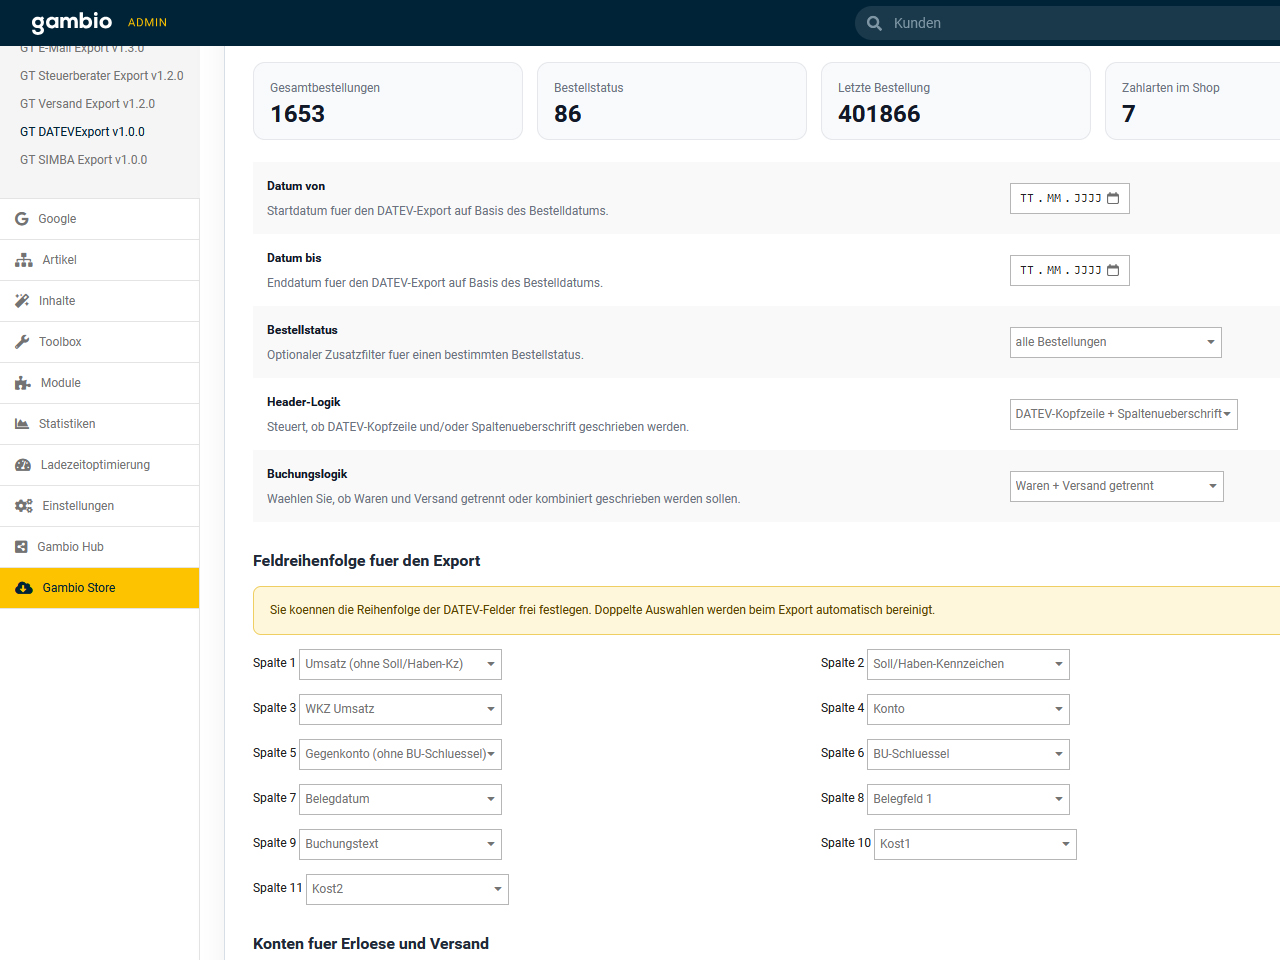Open calendar picker for Datum von

pyautogui.click(x=1113, y=199)
